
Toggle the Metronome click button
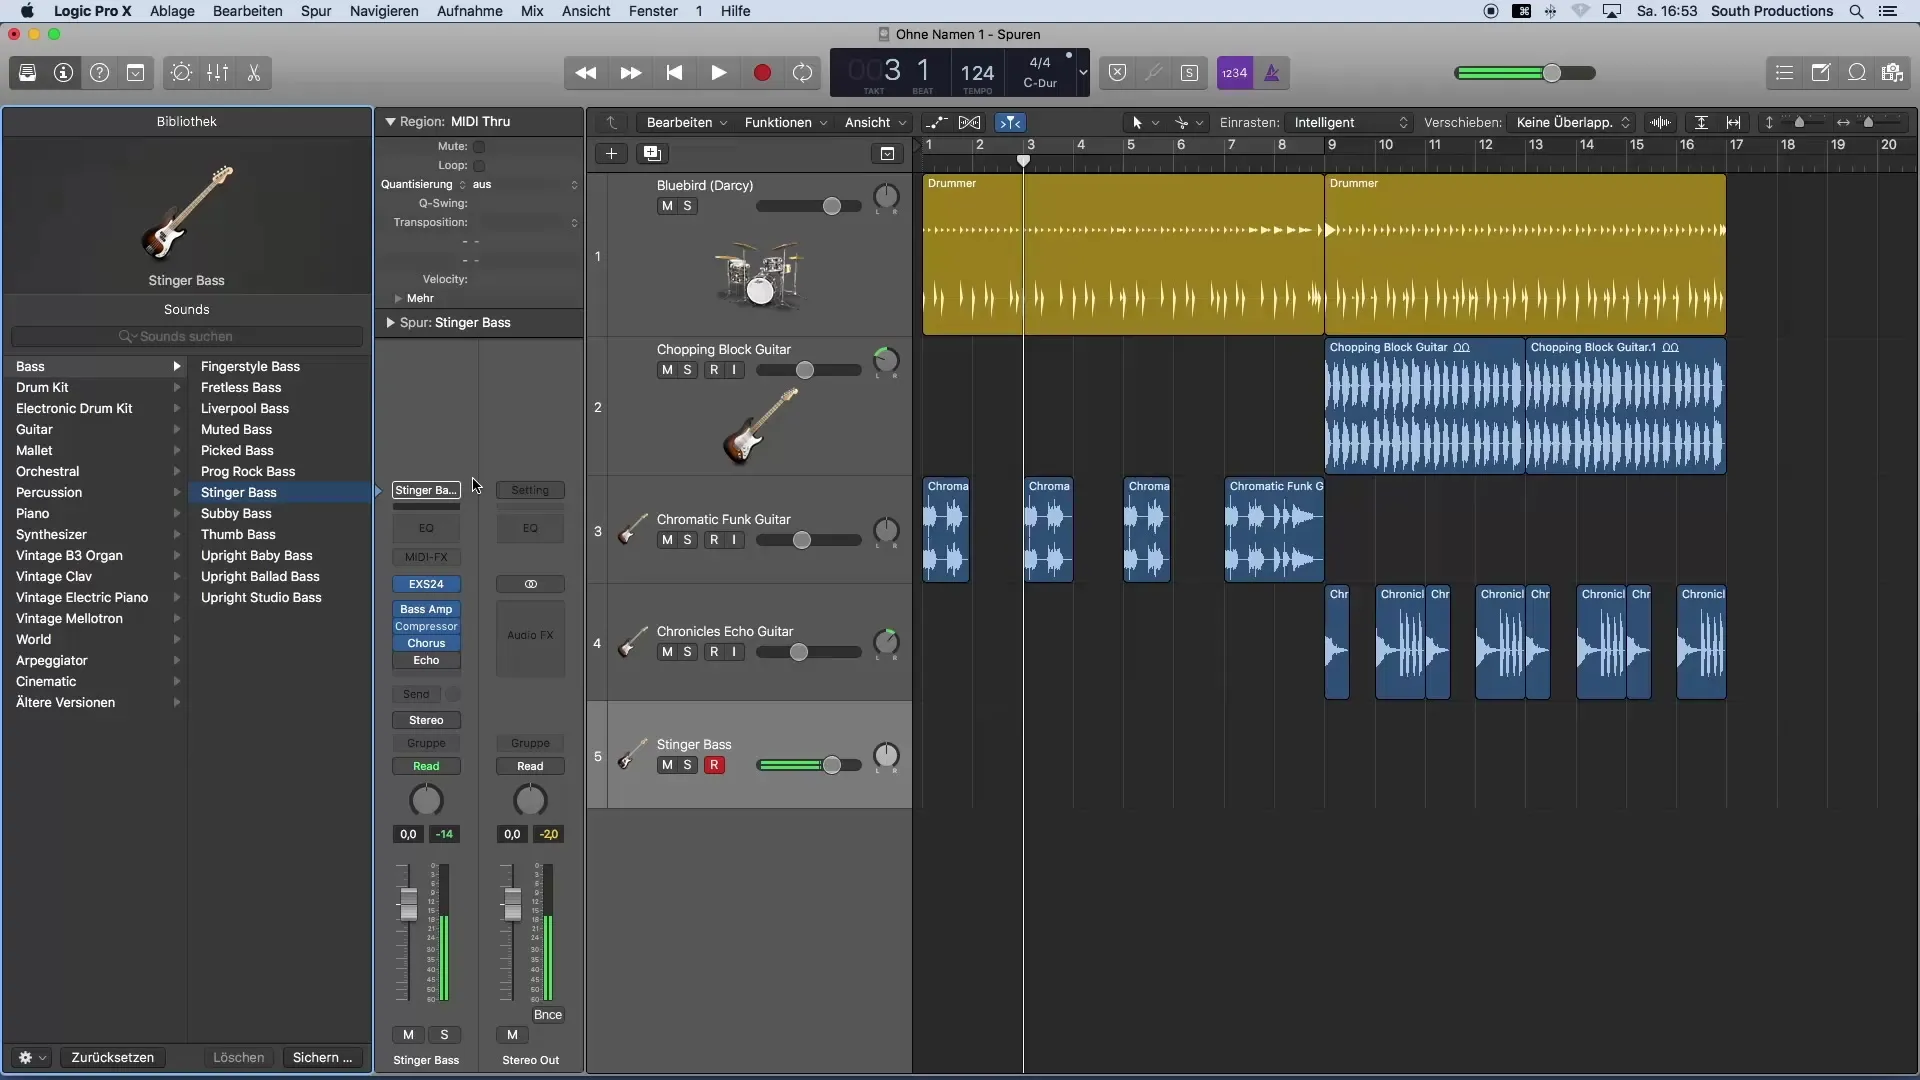[1272, 73]
